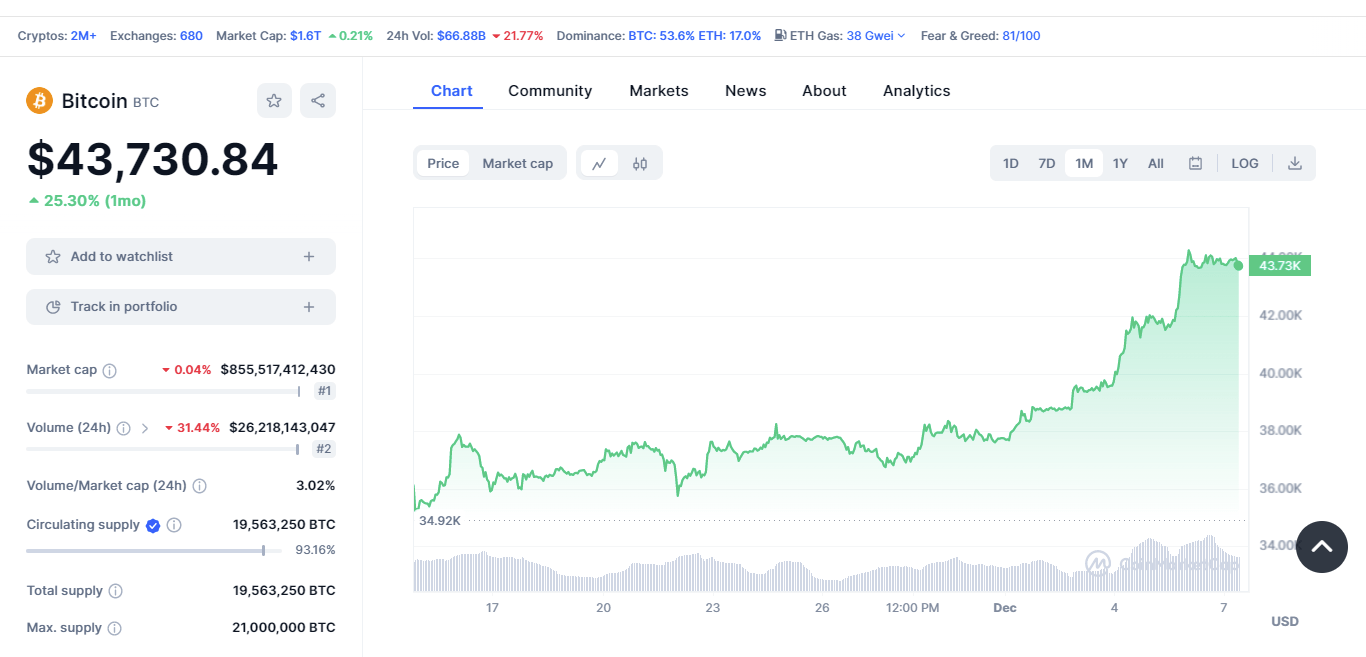This screenshot has height=657, width=1366.
Task: Switch to candlestick chart view
Action: click(640, 163)
